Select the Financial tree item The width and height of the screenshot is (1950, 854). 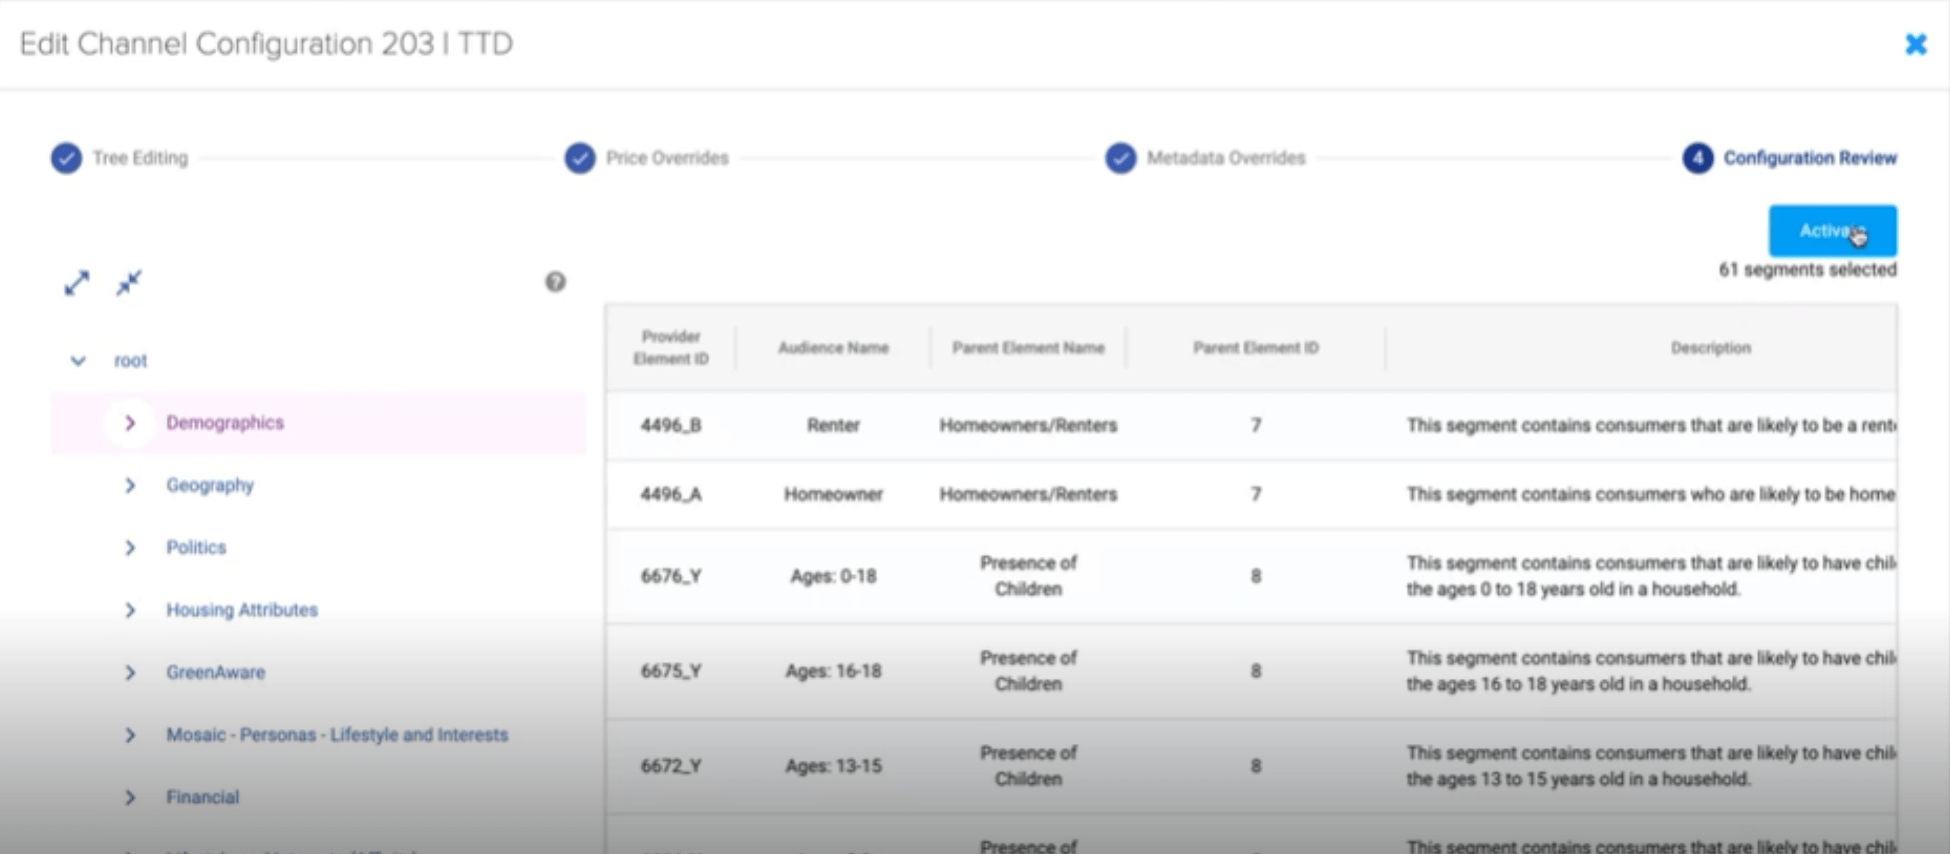pos(202,797)
